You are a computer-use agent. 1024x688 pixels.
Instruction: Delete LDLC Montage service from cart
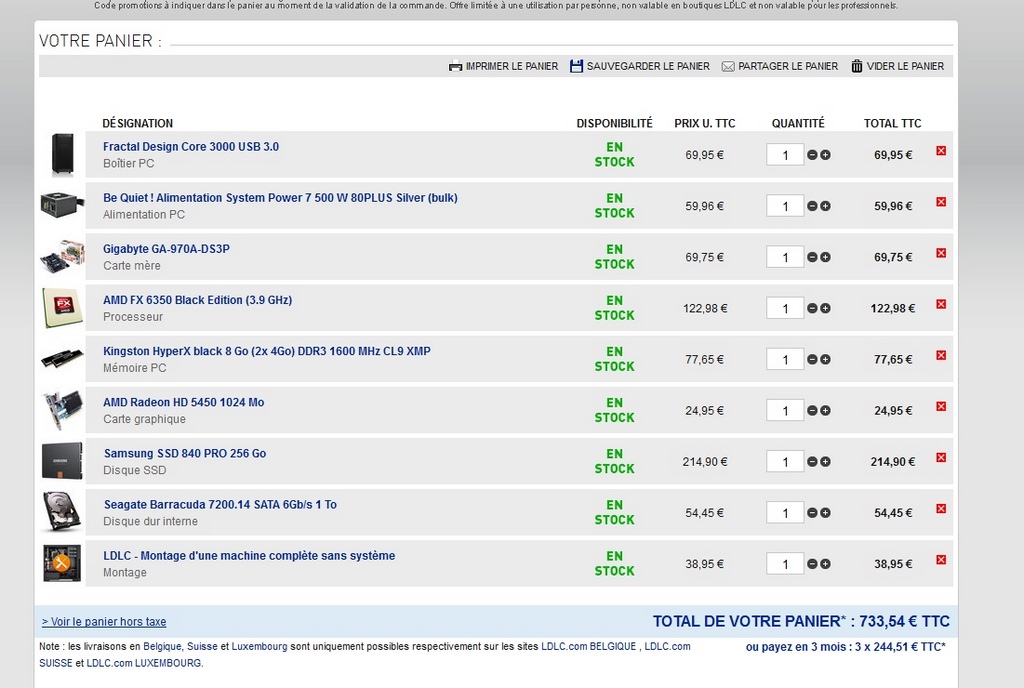(x=941, y=559)
